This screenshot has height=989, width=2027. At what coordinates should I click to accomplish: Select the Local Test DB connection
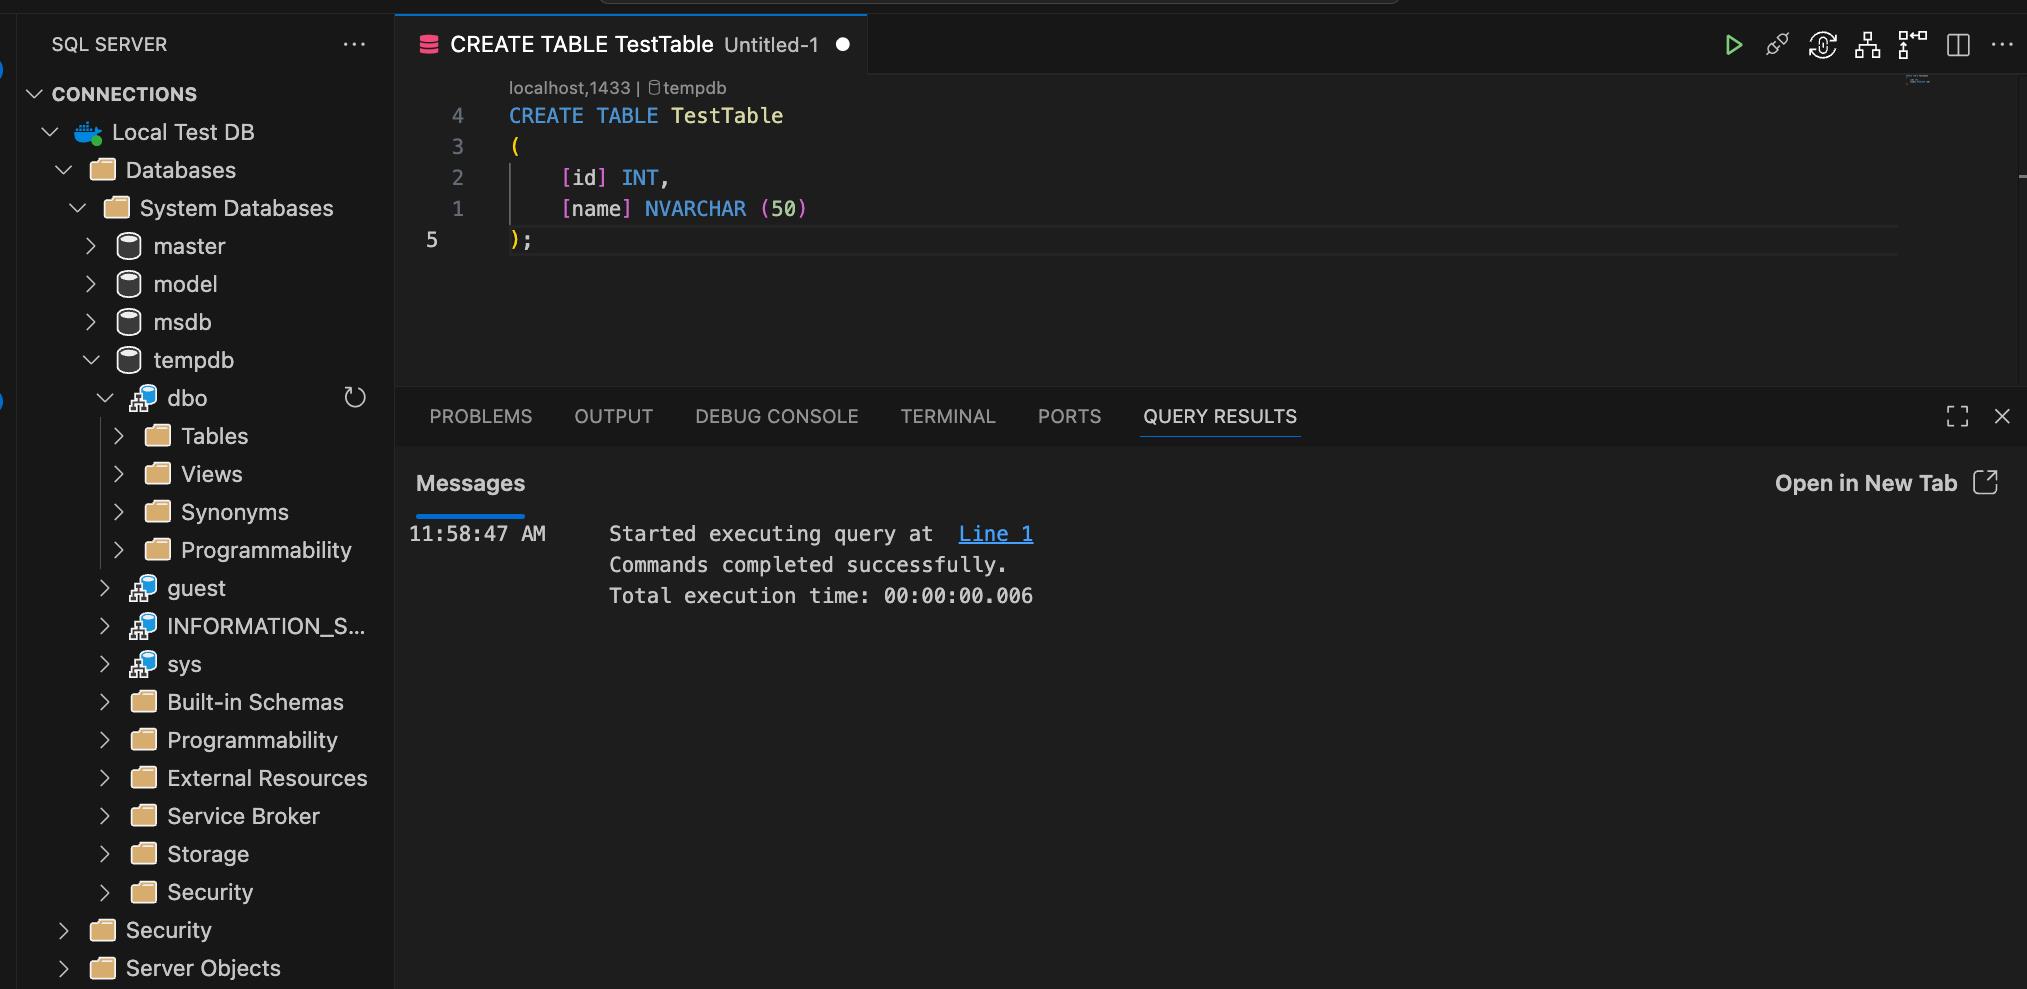[x=183, y=132]
